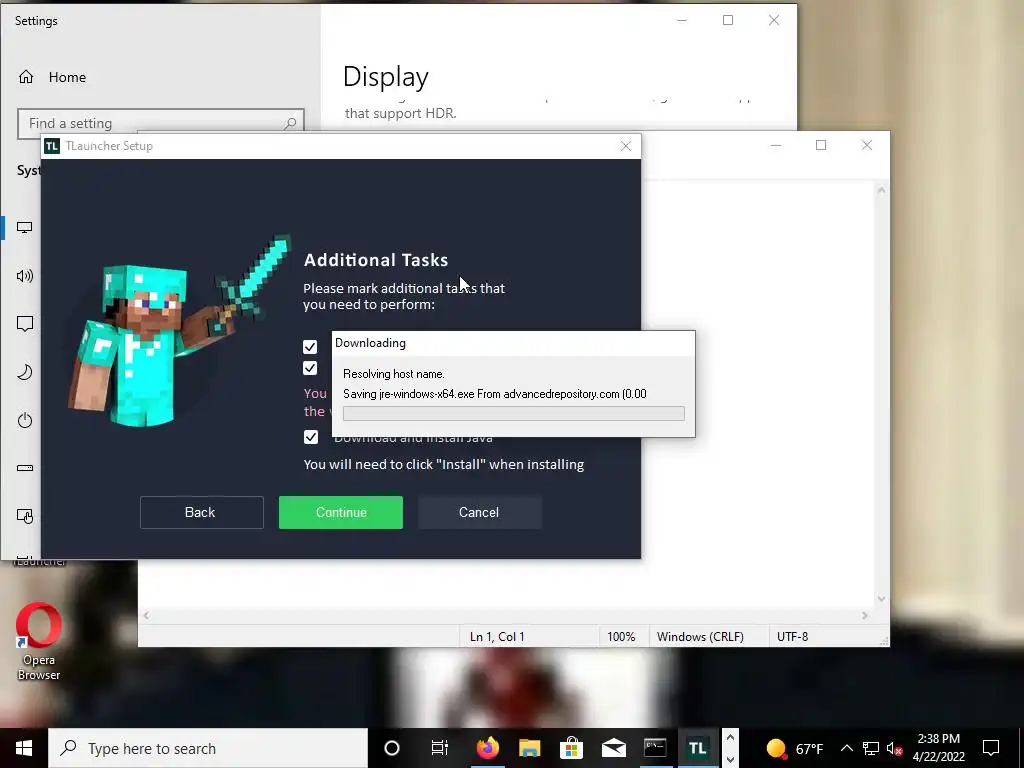Viewport: 1024px width, 768px height.
Task: Select Notifications icon in Settings sidebar
Action: tap(25, 324)
